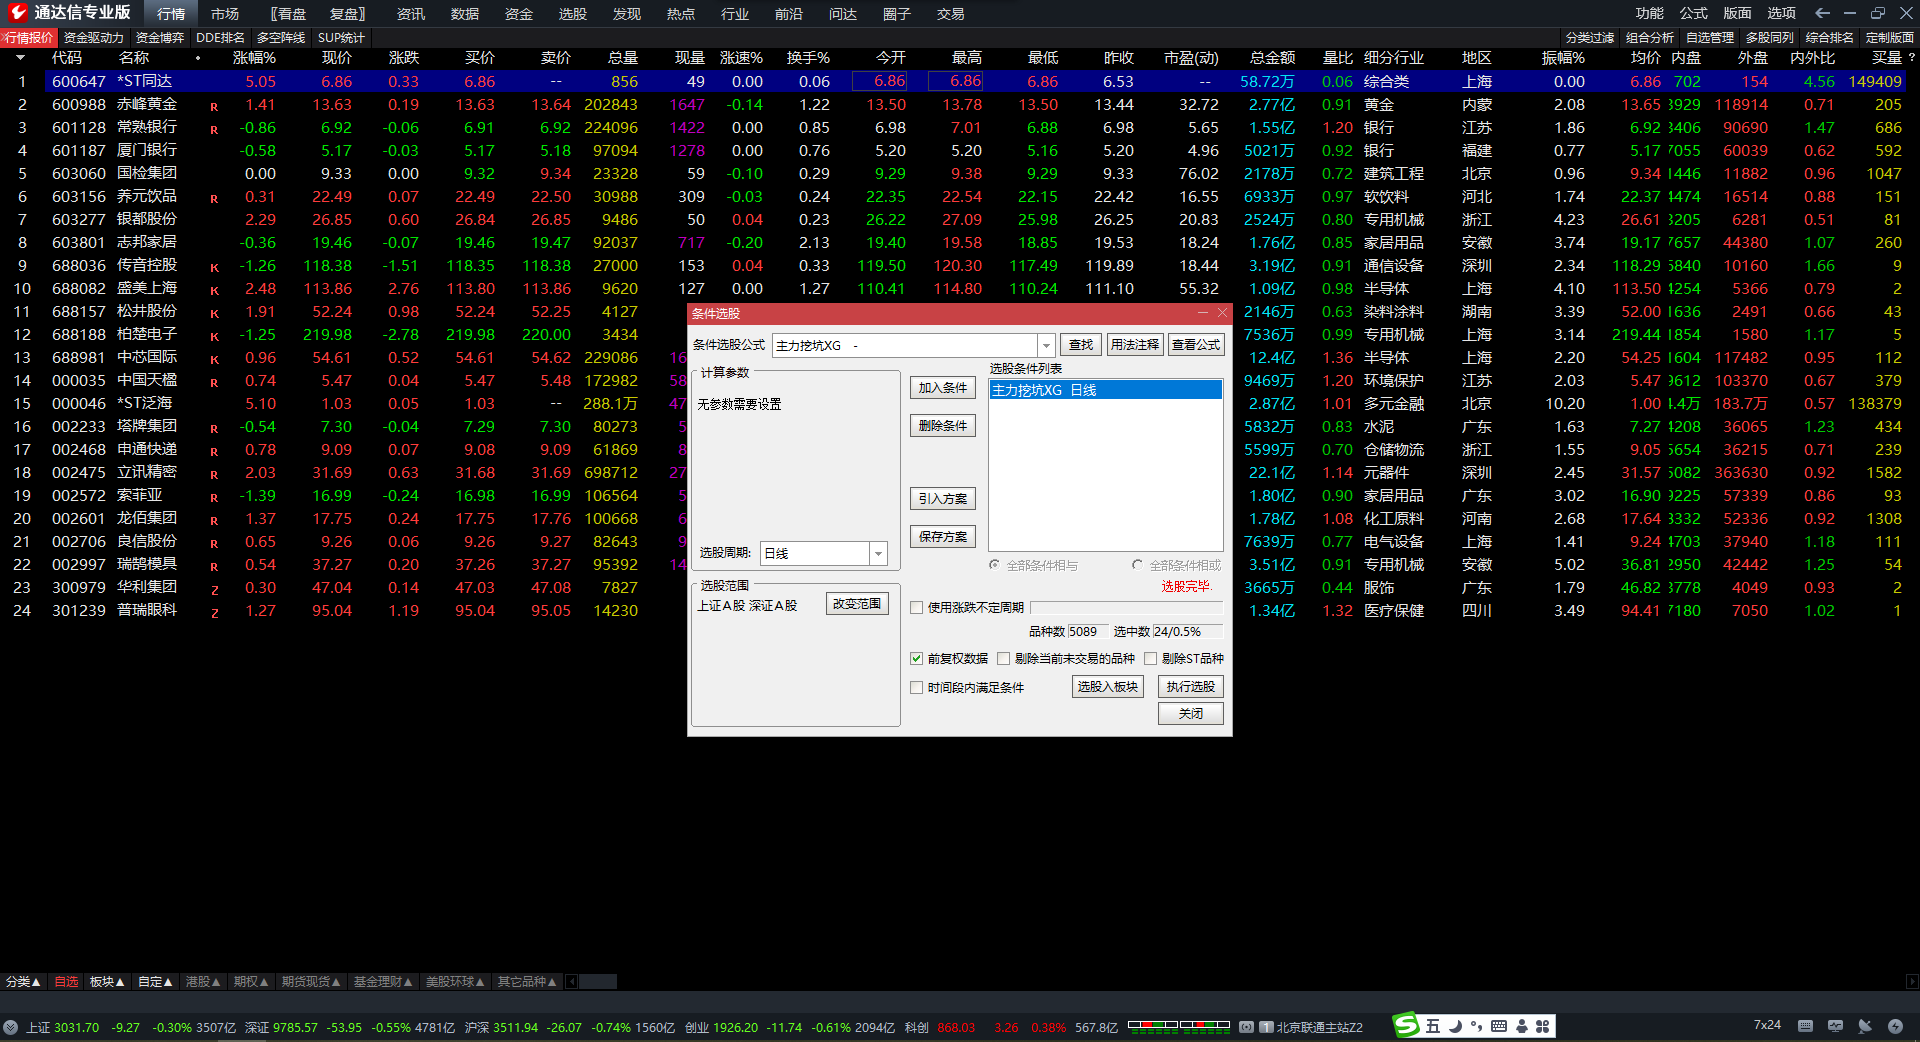Open the 条件选股公式 formula dropdown
The height and width of the screenshot is (1042, 1920).
coord(1046,345)
